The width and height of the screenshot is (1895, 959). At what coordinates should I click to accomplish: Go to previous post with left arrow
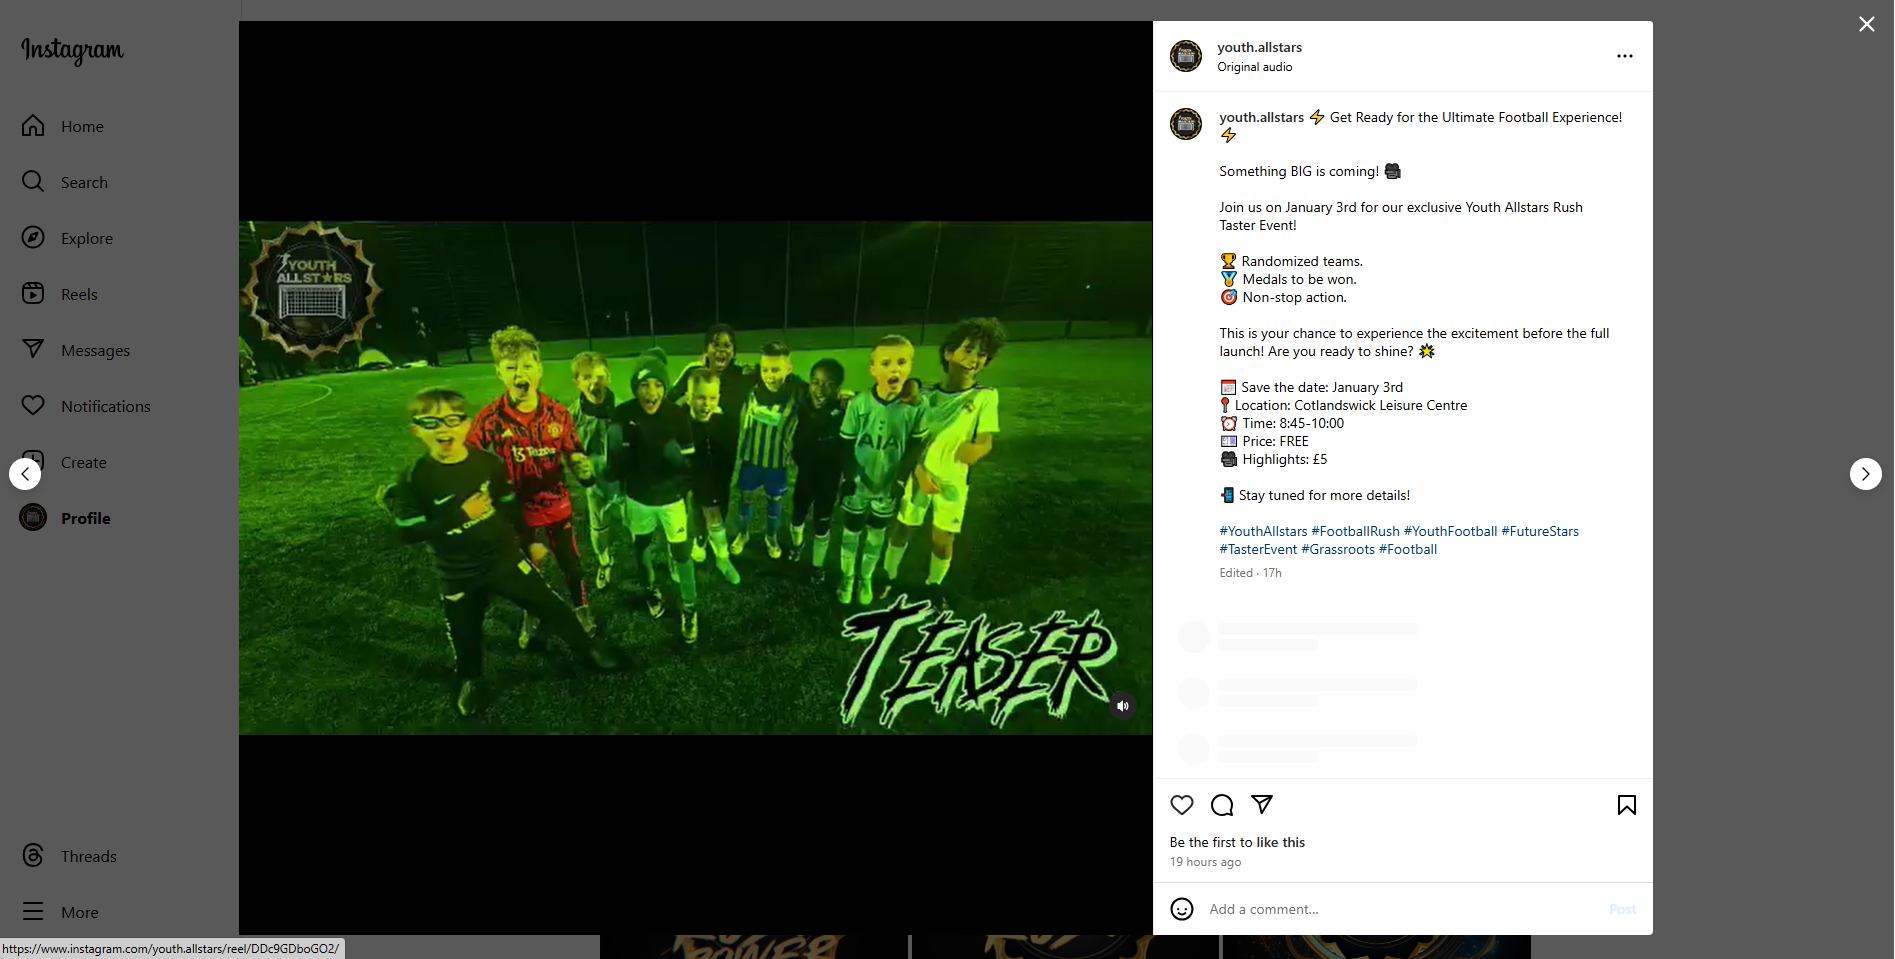(25, 474)
